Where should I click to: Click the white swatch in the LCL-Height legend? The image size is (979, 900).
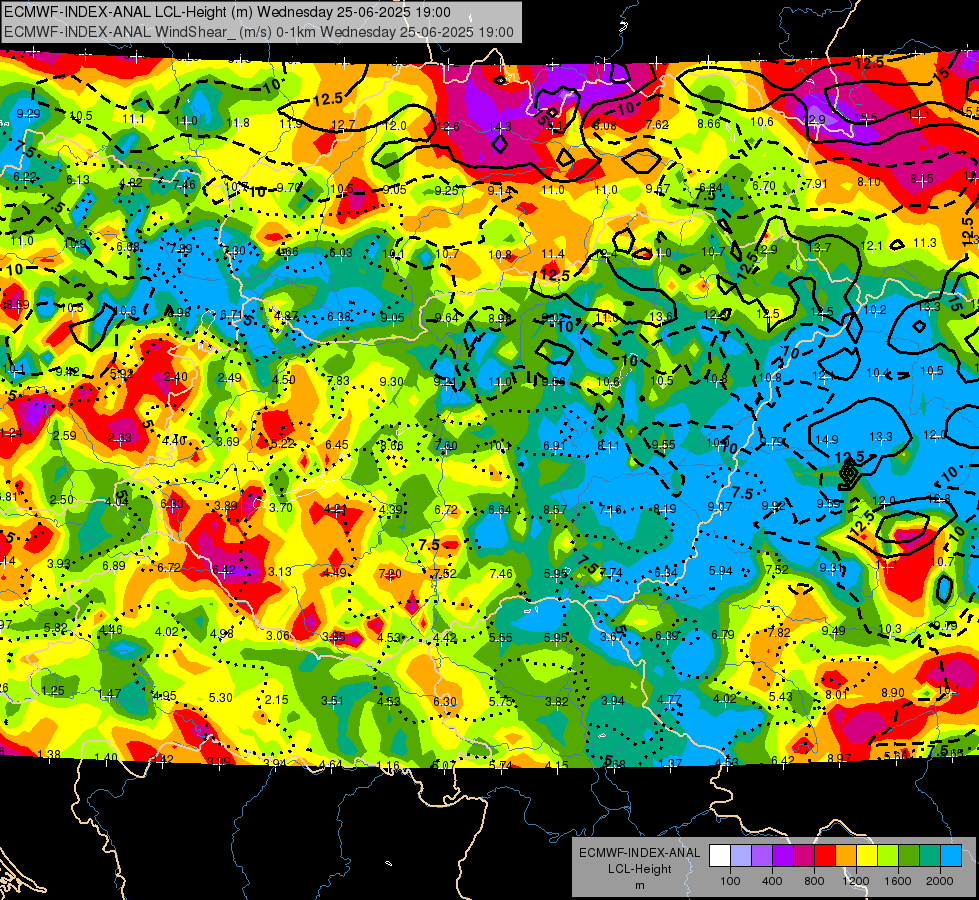(720, 856)
